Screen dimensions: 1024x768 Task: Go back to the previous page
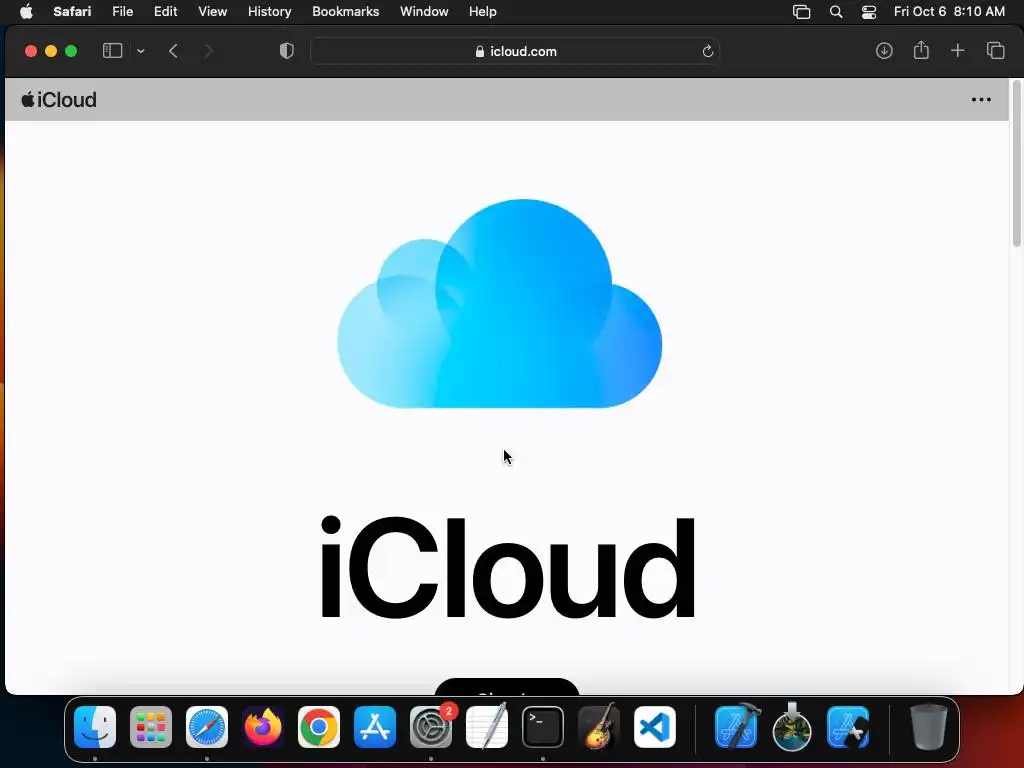pyautogui.click(x=173, y=51)
